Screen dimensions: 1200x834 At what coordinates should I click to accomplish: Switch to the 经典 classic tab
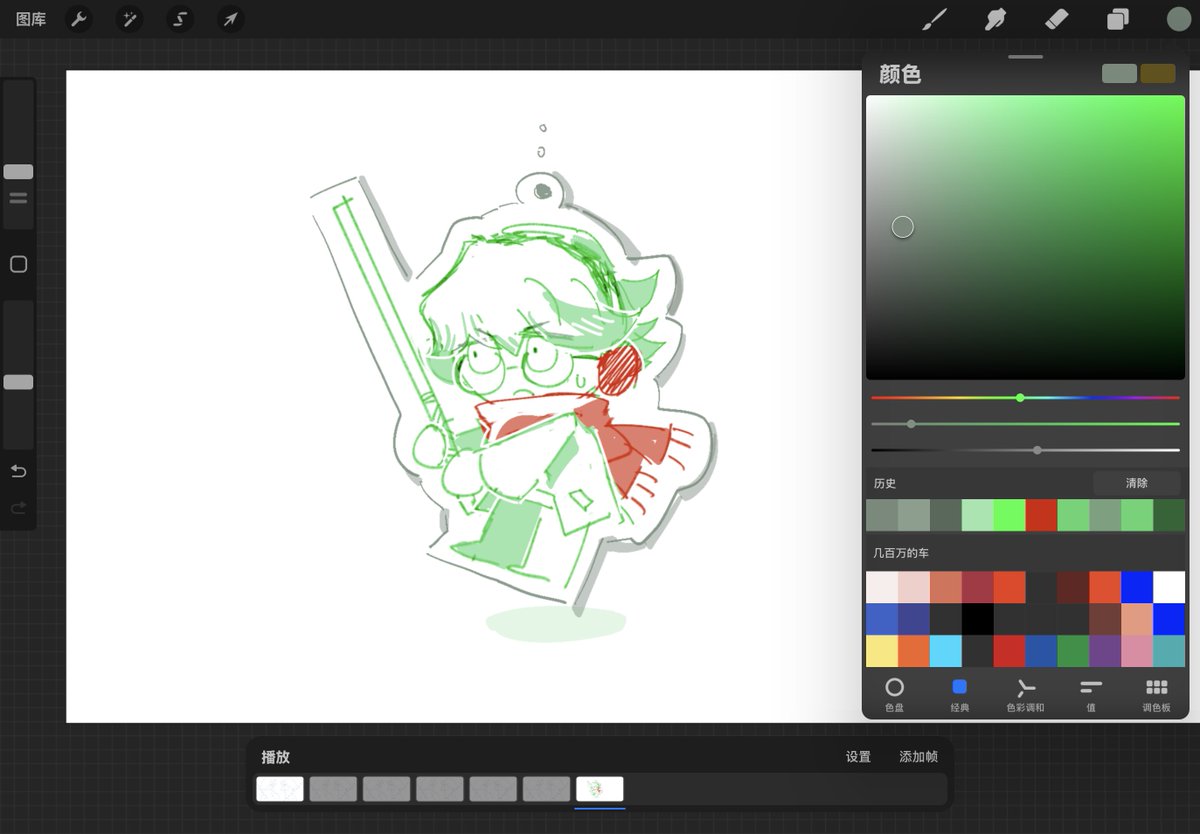click(x=960, y=695)
